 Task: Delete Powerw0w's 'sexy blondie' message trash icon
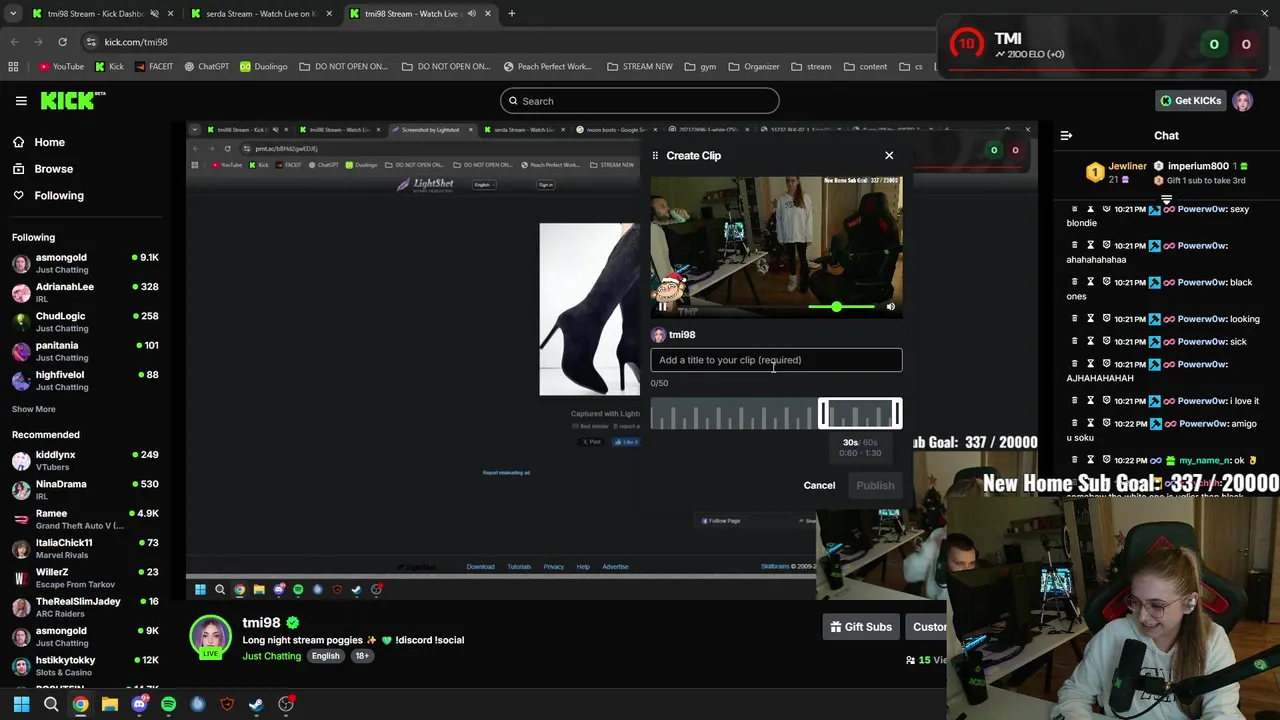[1075, 209]
